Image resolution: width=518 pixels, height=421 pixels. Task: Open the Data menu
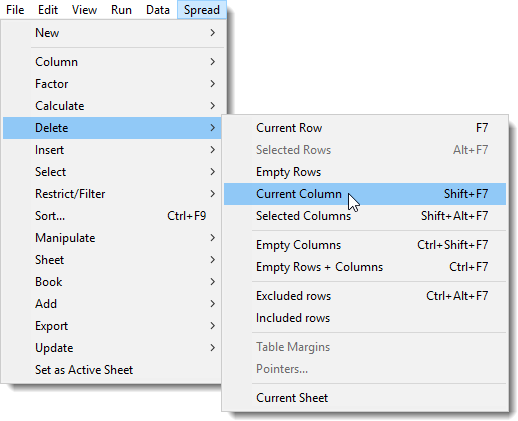[158, 10]
